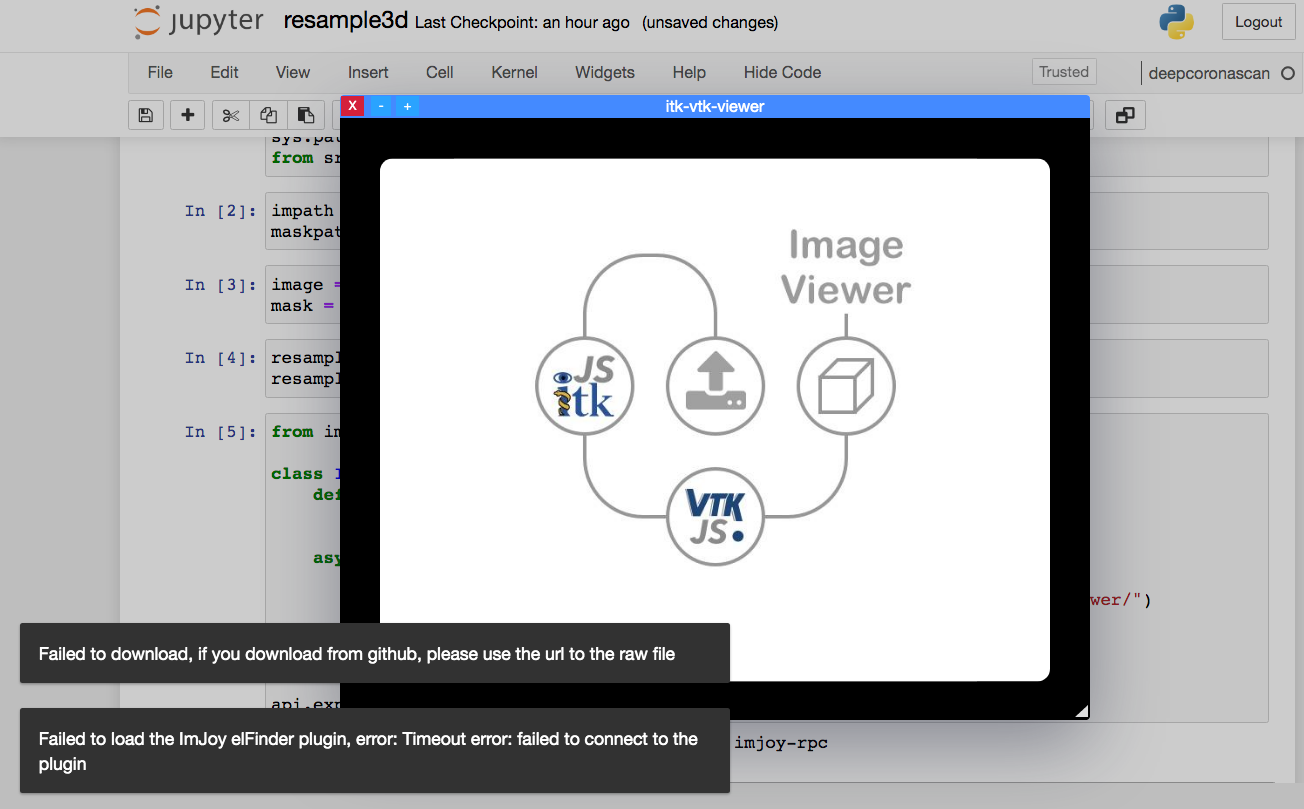Click the Jupyter logo
Screen dimensions: 1304x809
point(199,22)
